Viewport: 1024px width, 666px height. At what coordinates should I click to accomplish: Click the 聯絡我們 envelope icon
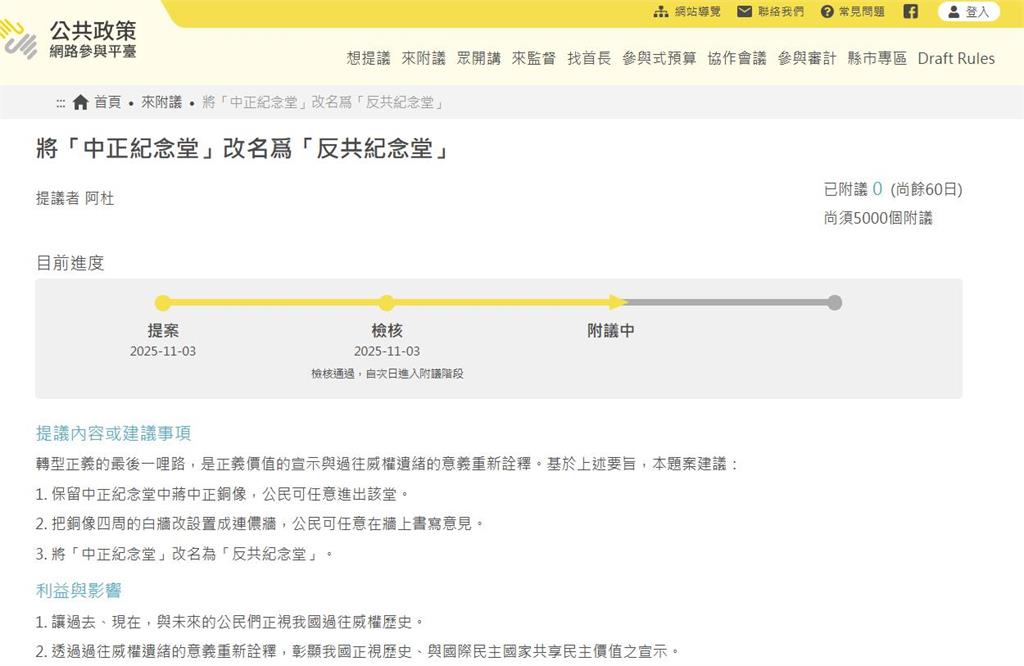[x=744, y=12]
